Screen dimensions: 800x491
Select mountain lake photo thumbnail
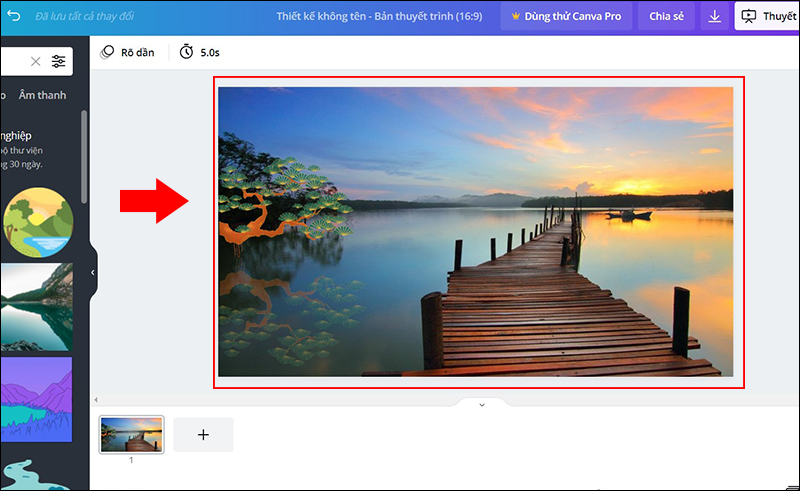(x=36, y=307)
